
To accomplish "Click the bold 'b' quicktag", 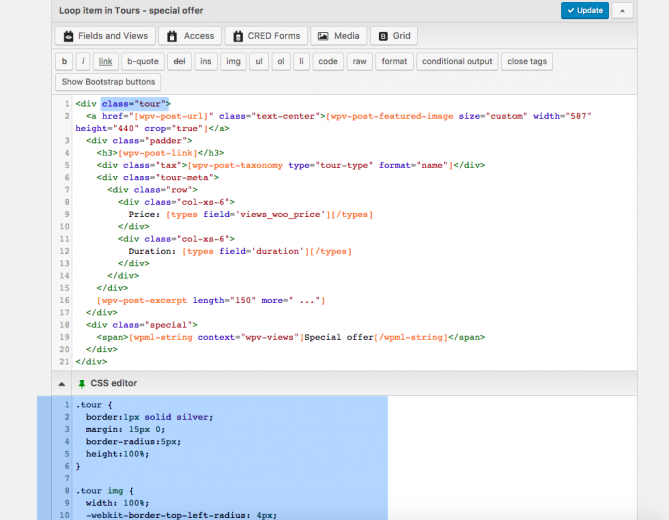I will click(x=64, y=61).
